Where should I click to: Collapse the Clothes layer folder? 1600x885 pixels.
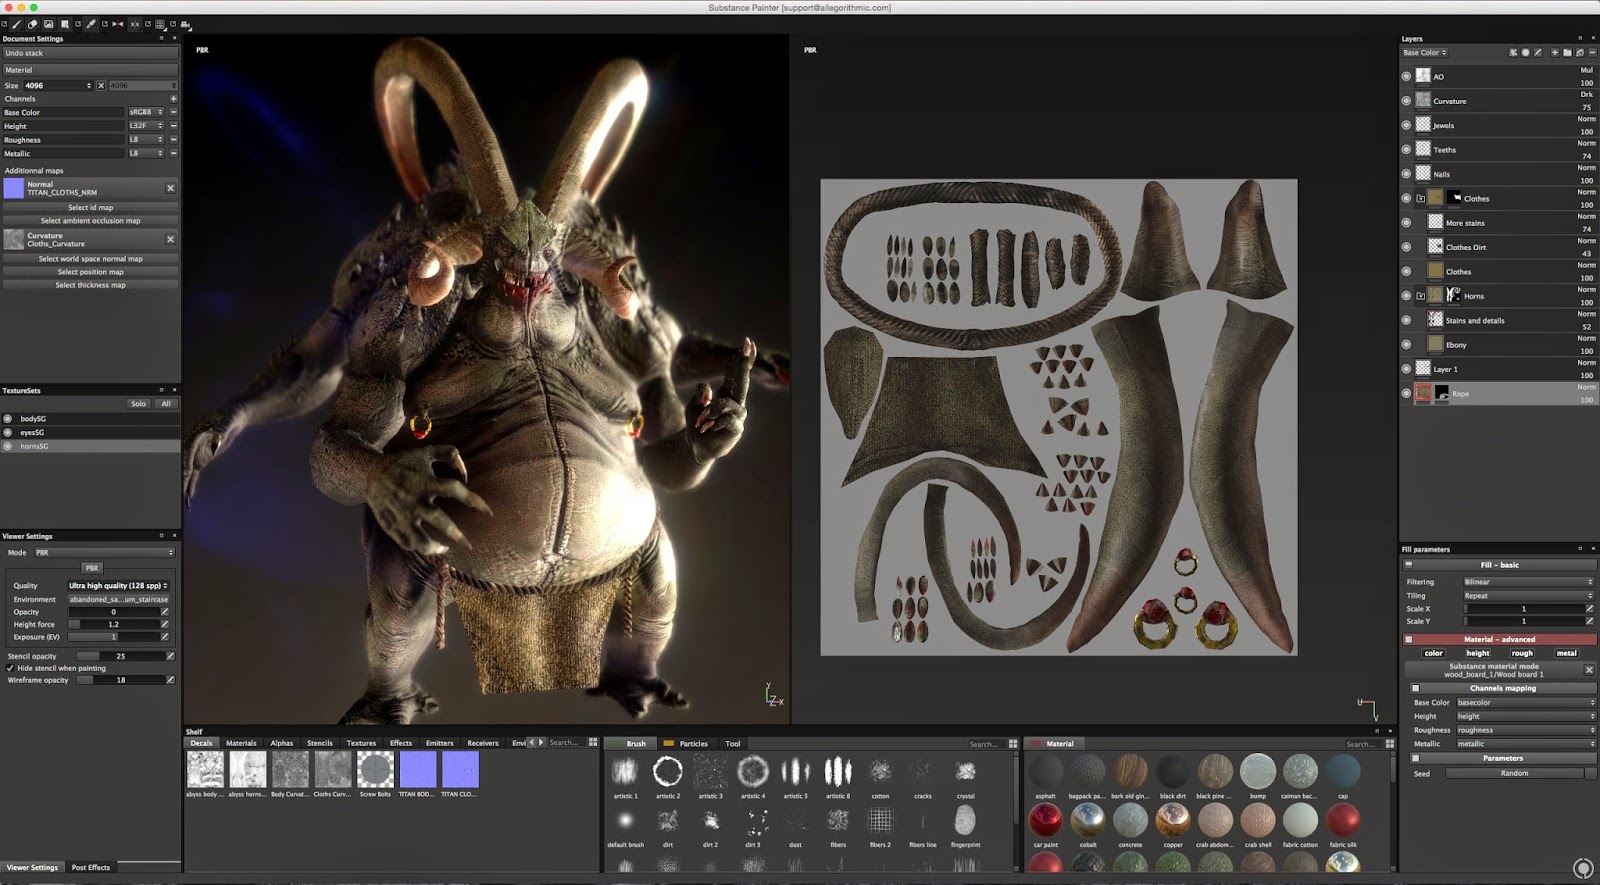point(1420,199)
